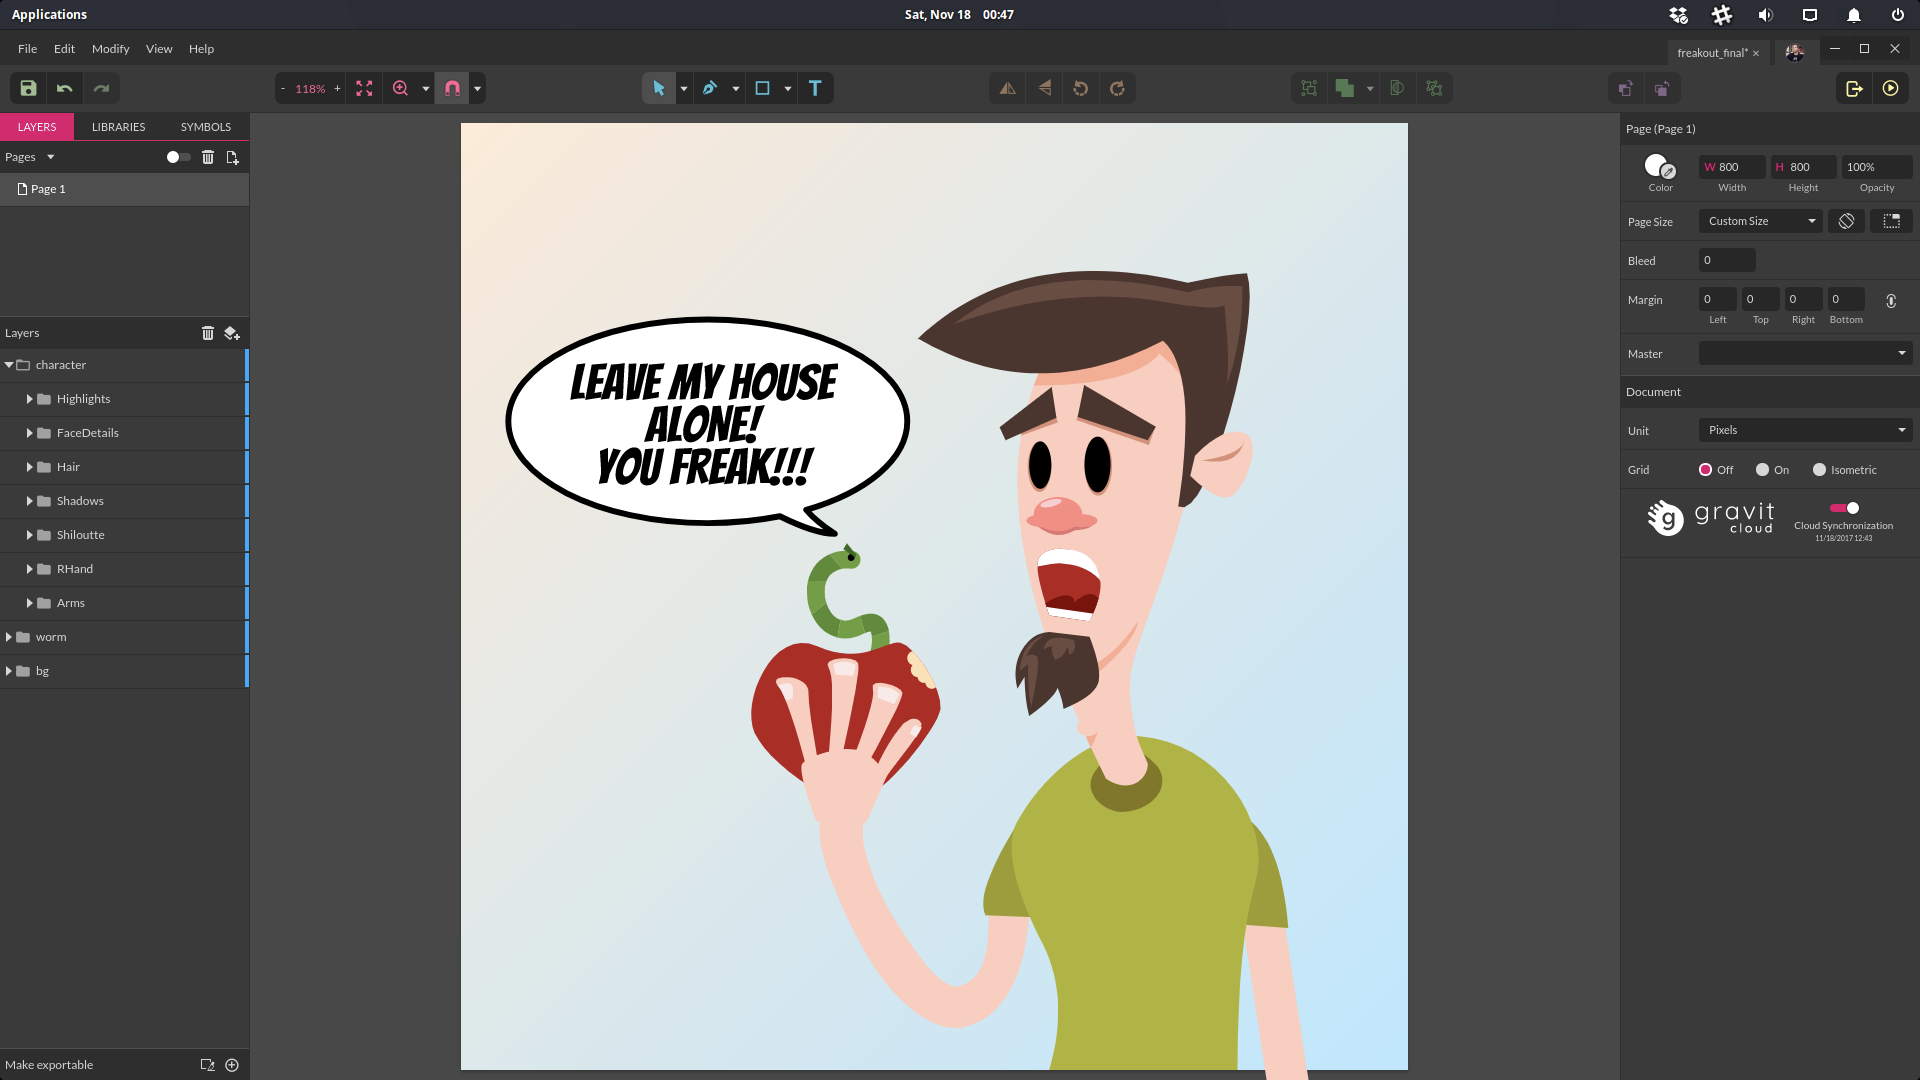Screen dimensions: 1920x1080
Task: Select the Text tool
Action: [815, 88]
